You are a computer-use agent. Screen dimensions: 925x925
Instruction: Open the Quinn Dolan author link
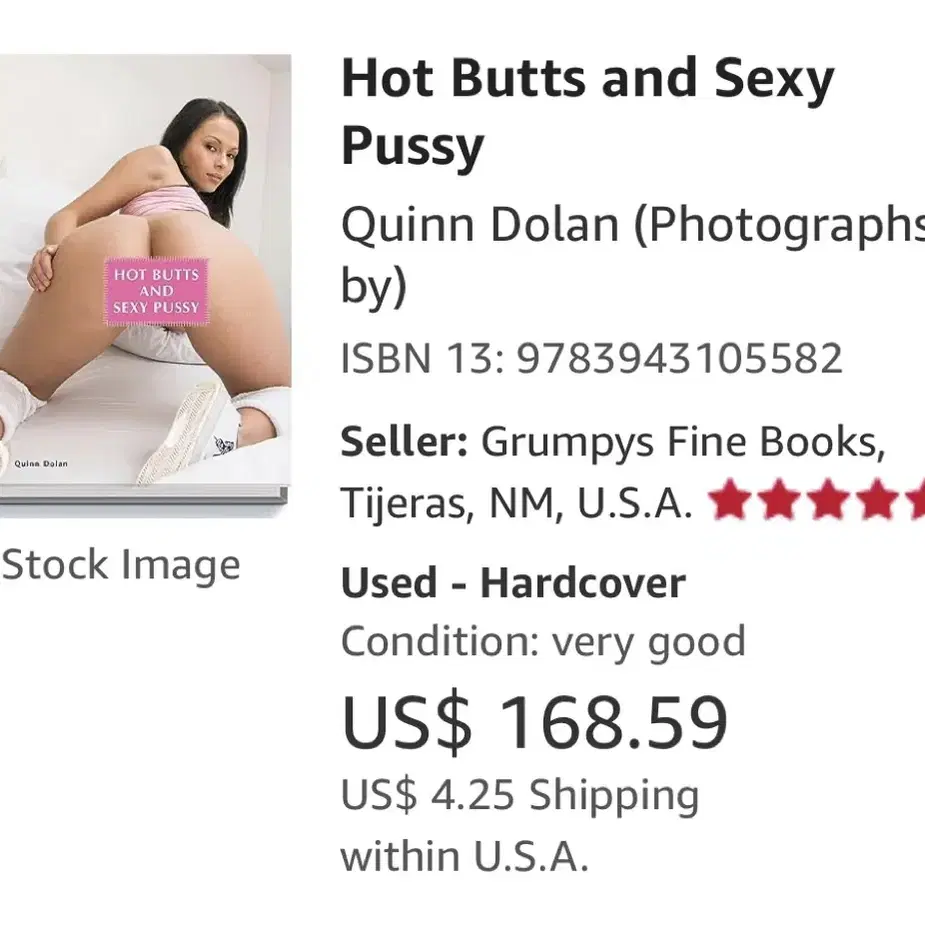point(480,225)
